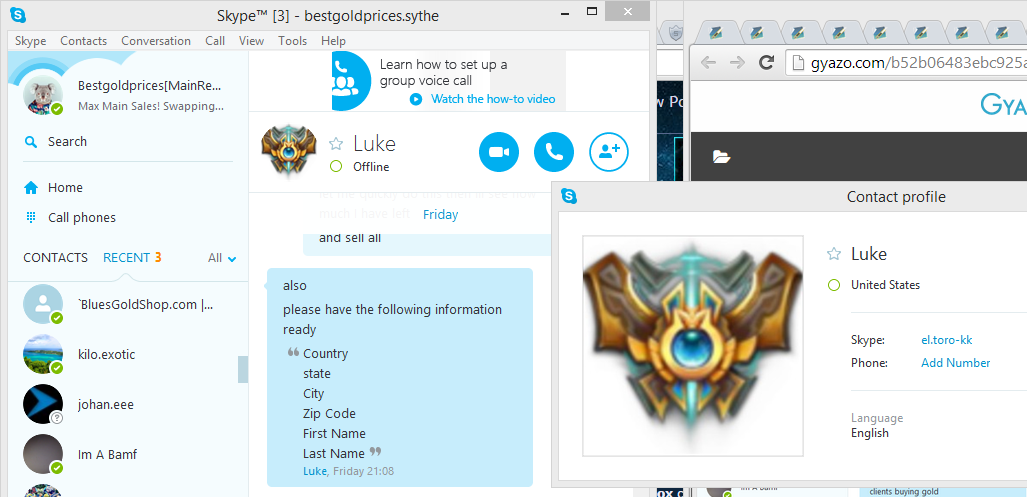Click Luke's avatar in chat header

[x=288, y=152]
